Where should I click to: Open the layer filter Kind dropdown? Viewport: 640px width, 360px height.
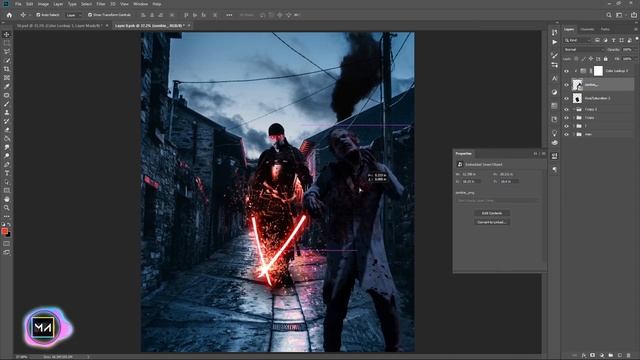(x=577, y=40)
